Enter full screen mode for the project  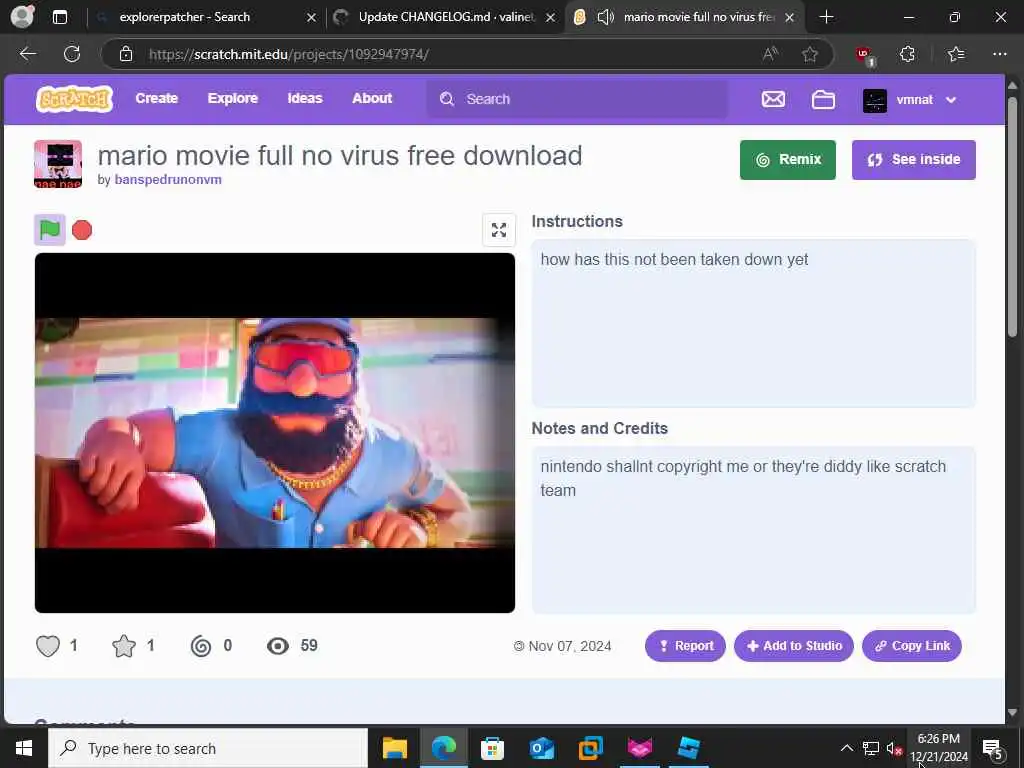(499, 230)
